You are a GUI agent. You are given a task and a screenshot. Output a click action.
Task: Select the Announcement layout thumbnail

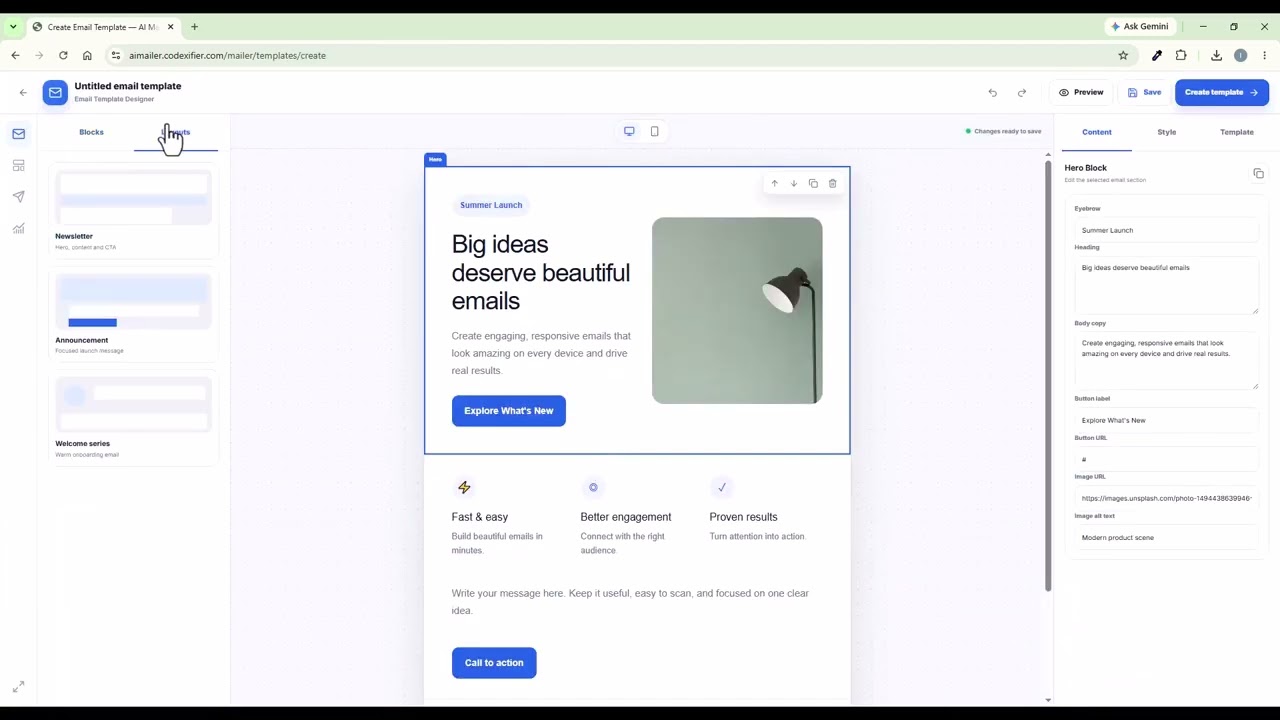pos(133,301)
